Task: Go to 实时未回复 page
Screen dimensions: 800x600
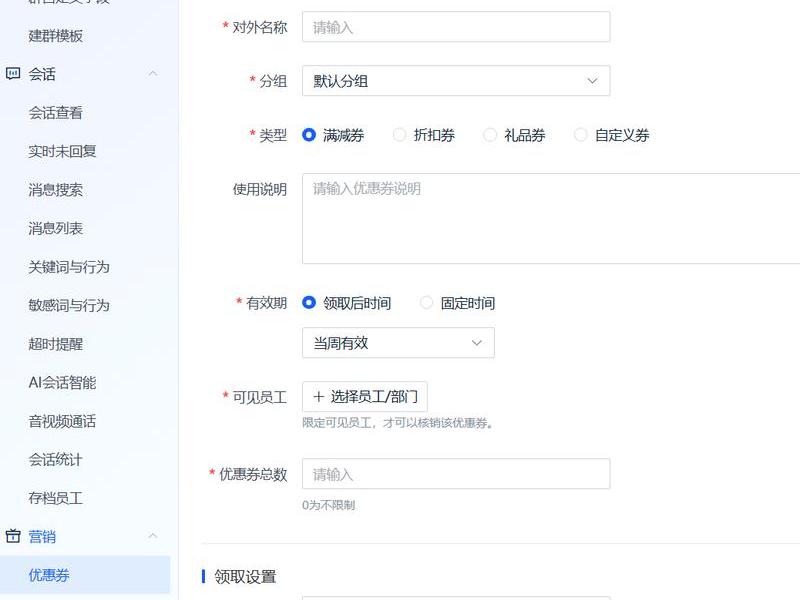Action: point(62,151)
